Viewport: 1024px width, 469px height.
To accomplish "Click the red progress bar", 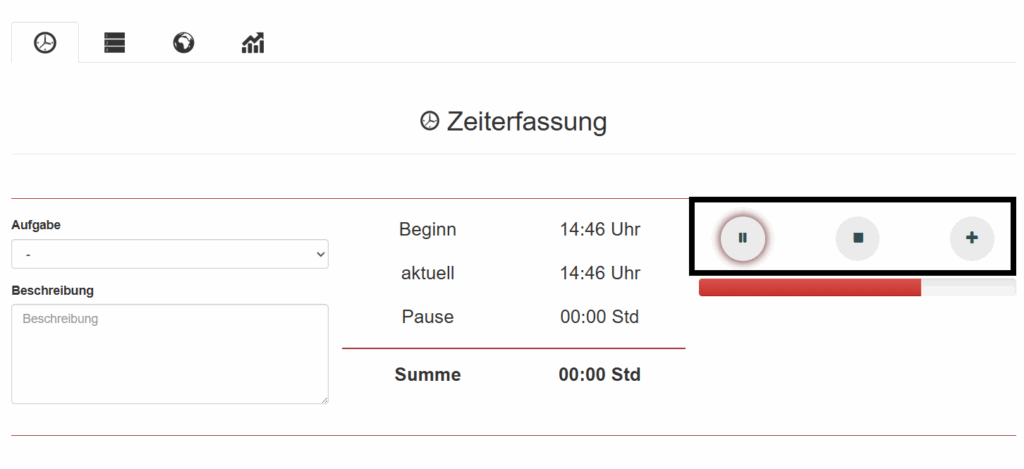I will [810, 288].
